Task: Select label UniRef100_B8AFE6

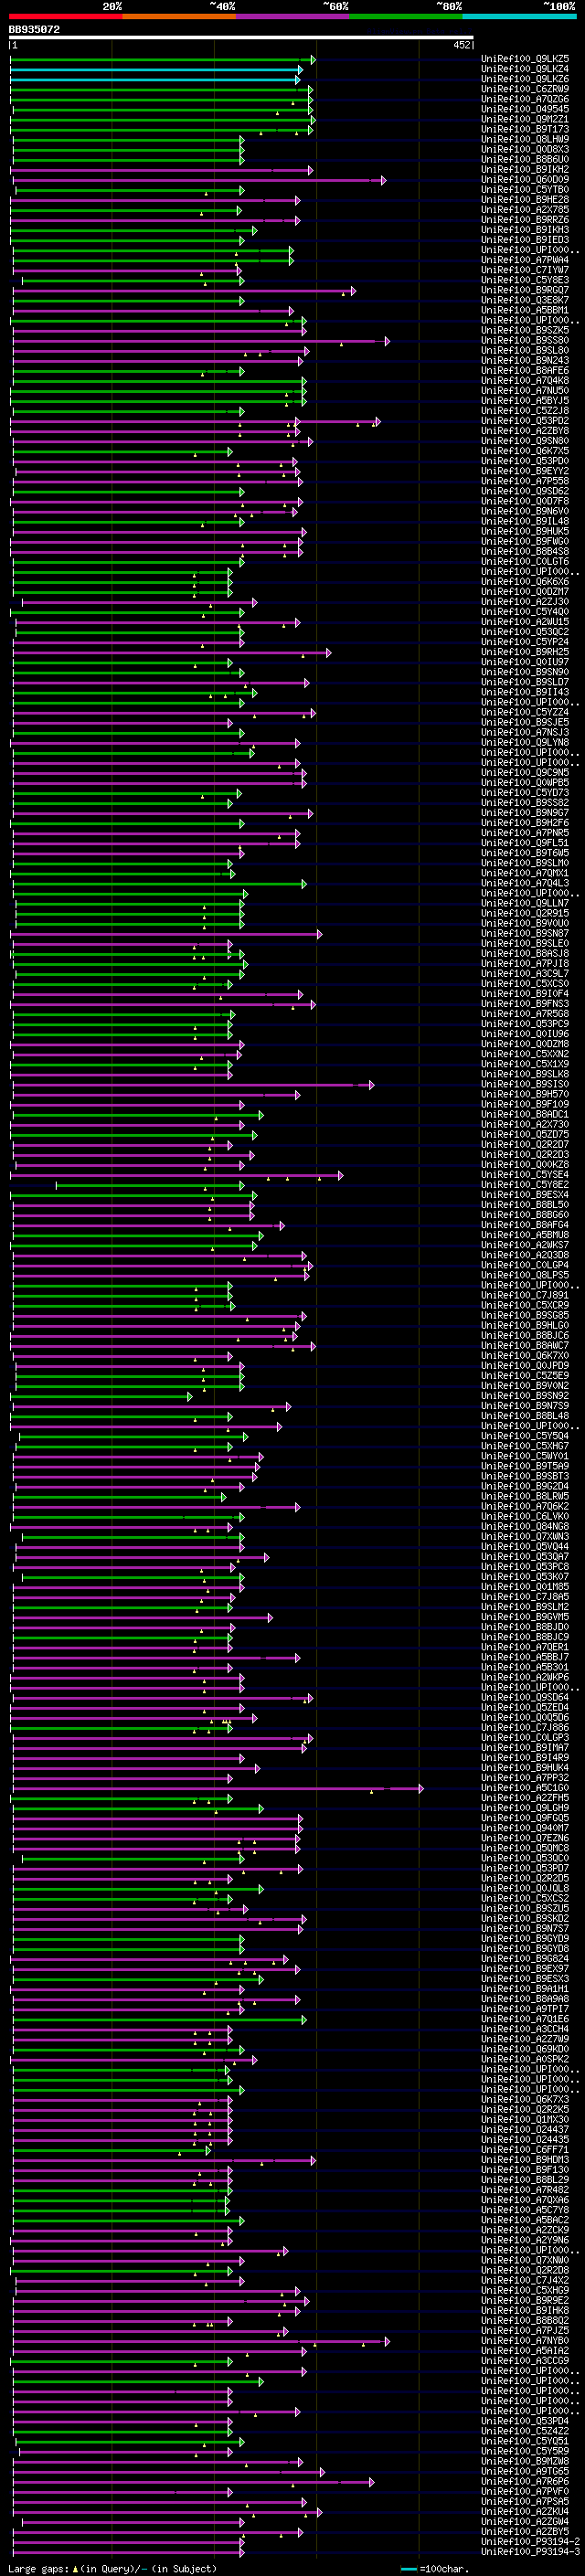Action: tap(525, 370)
